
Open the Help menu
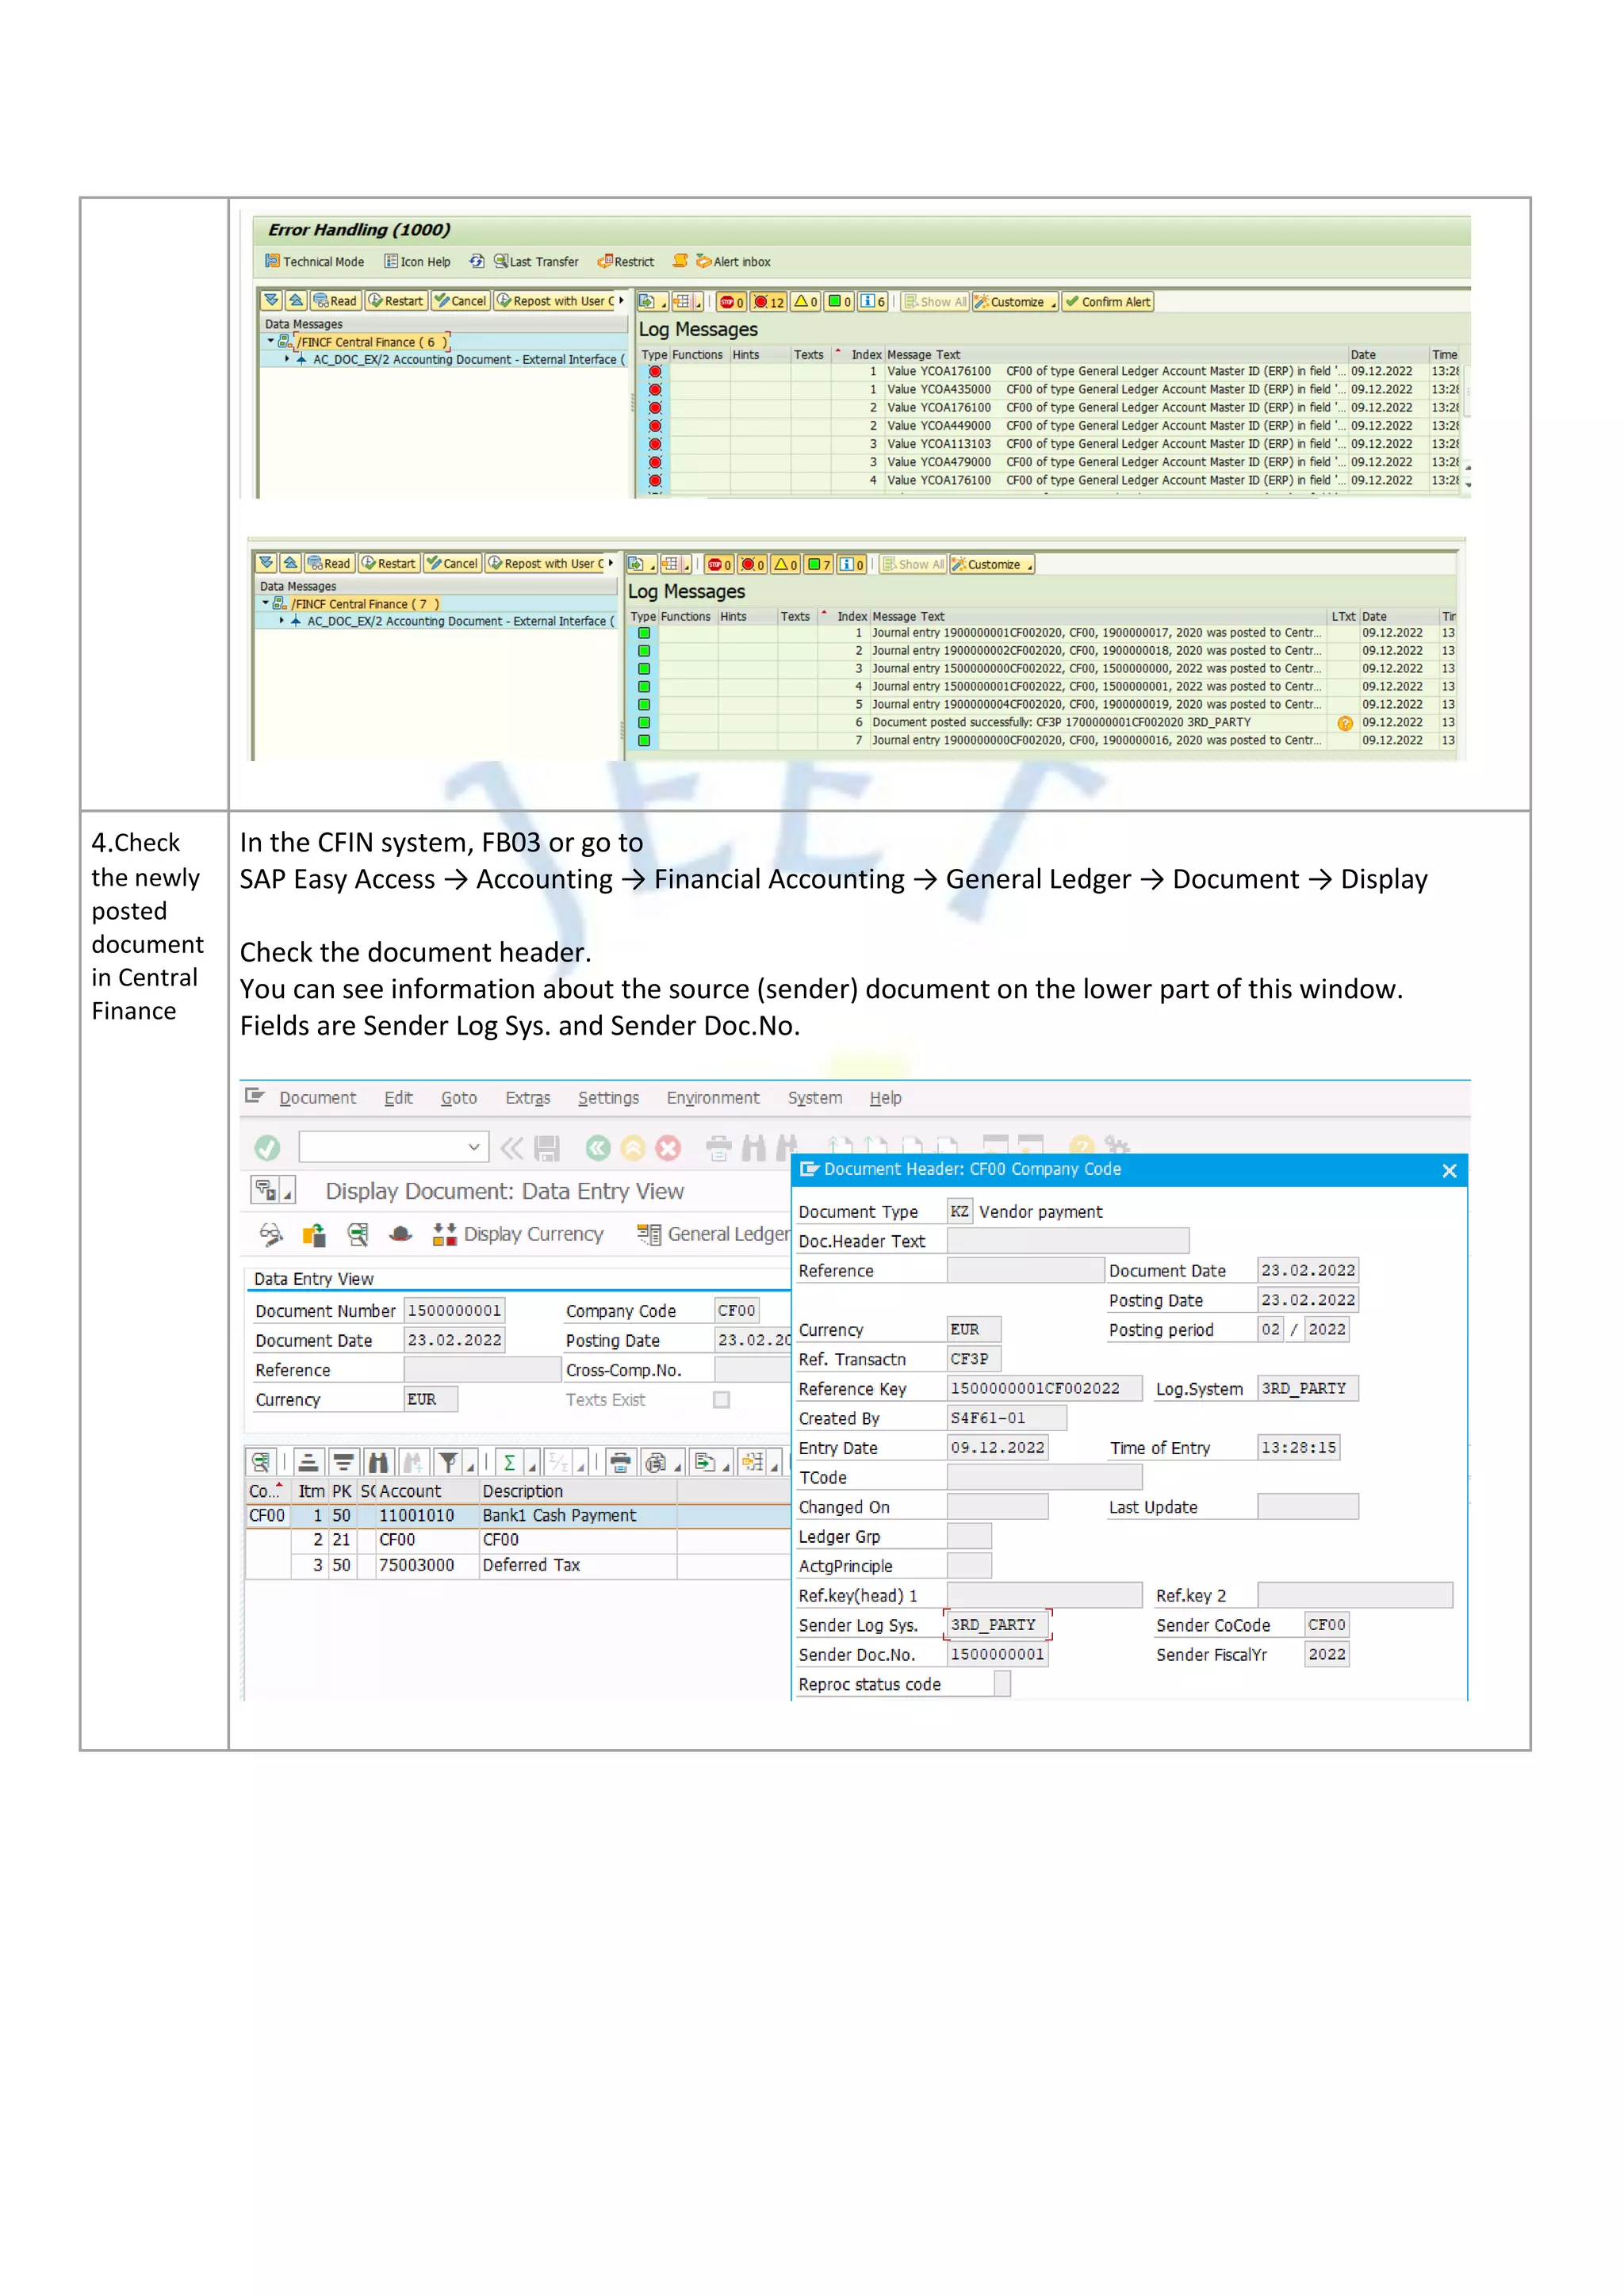885,1098
